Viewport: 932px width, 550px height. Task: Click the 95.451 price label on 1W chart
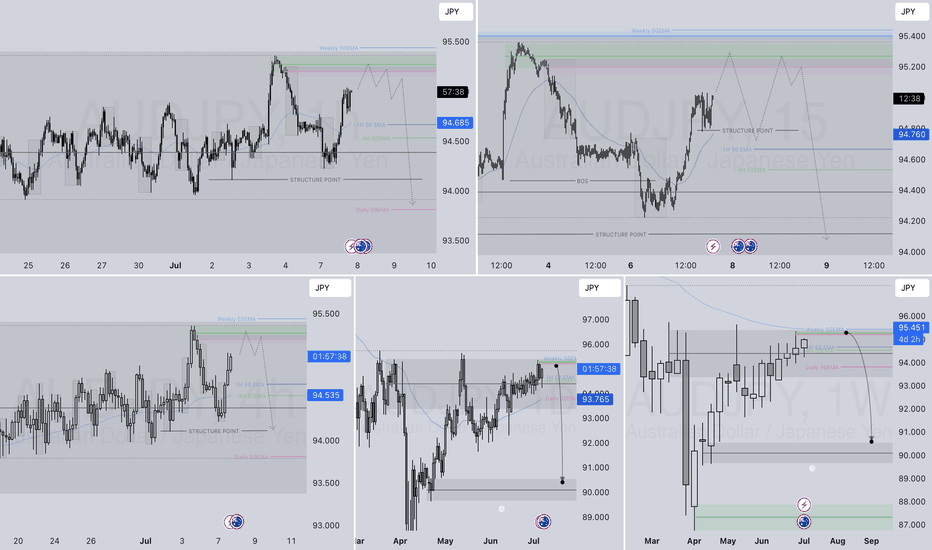(x=911, y=328)
